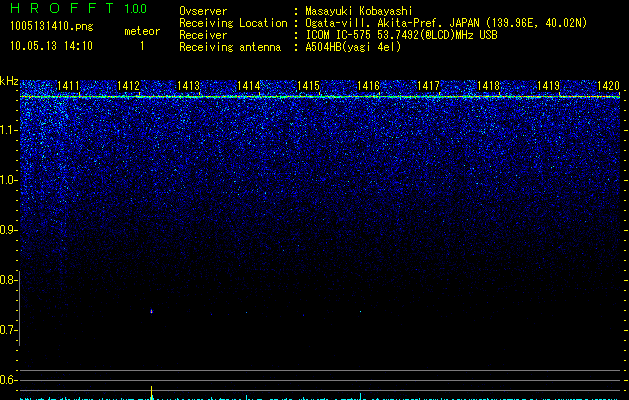The width and height of the screenshot is (629, 400).
Task: Click the 1414 time marker
Action: (x=249, y=86)
